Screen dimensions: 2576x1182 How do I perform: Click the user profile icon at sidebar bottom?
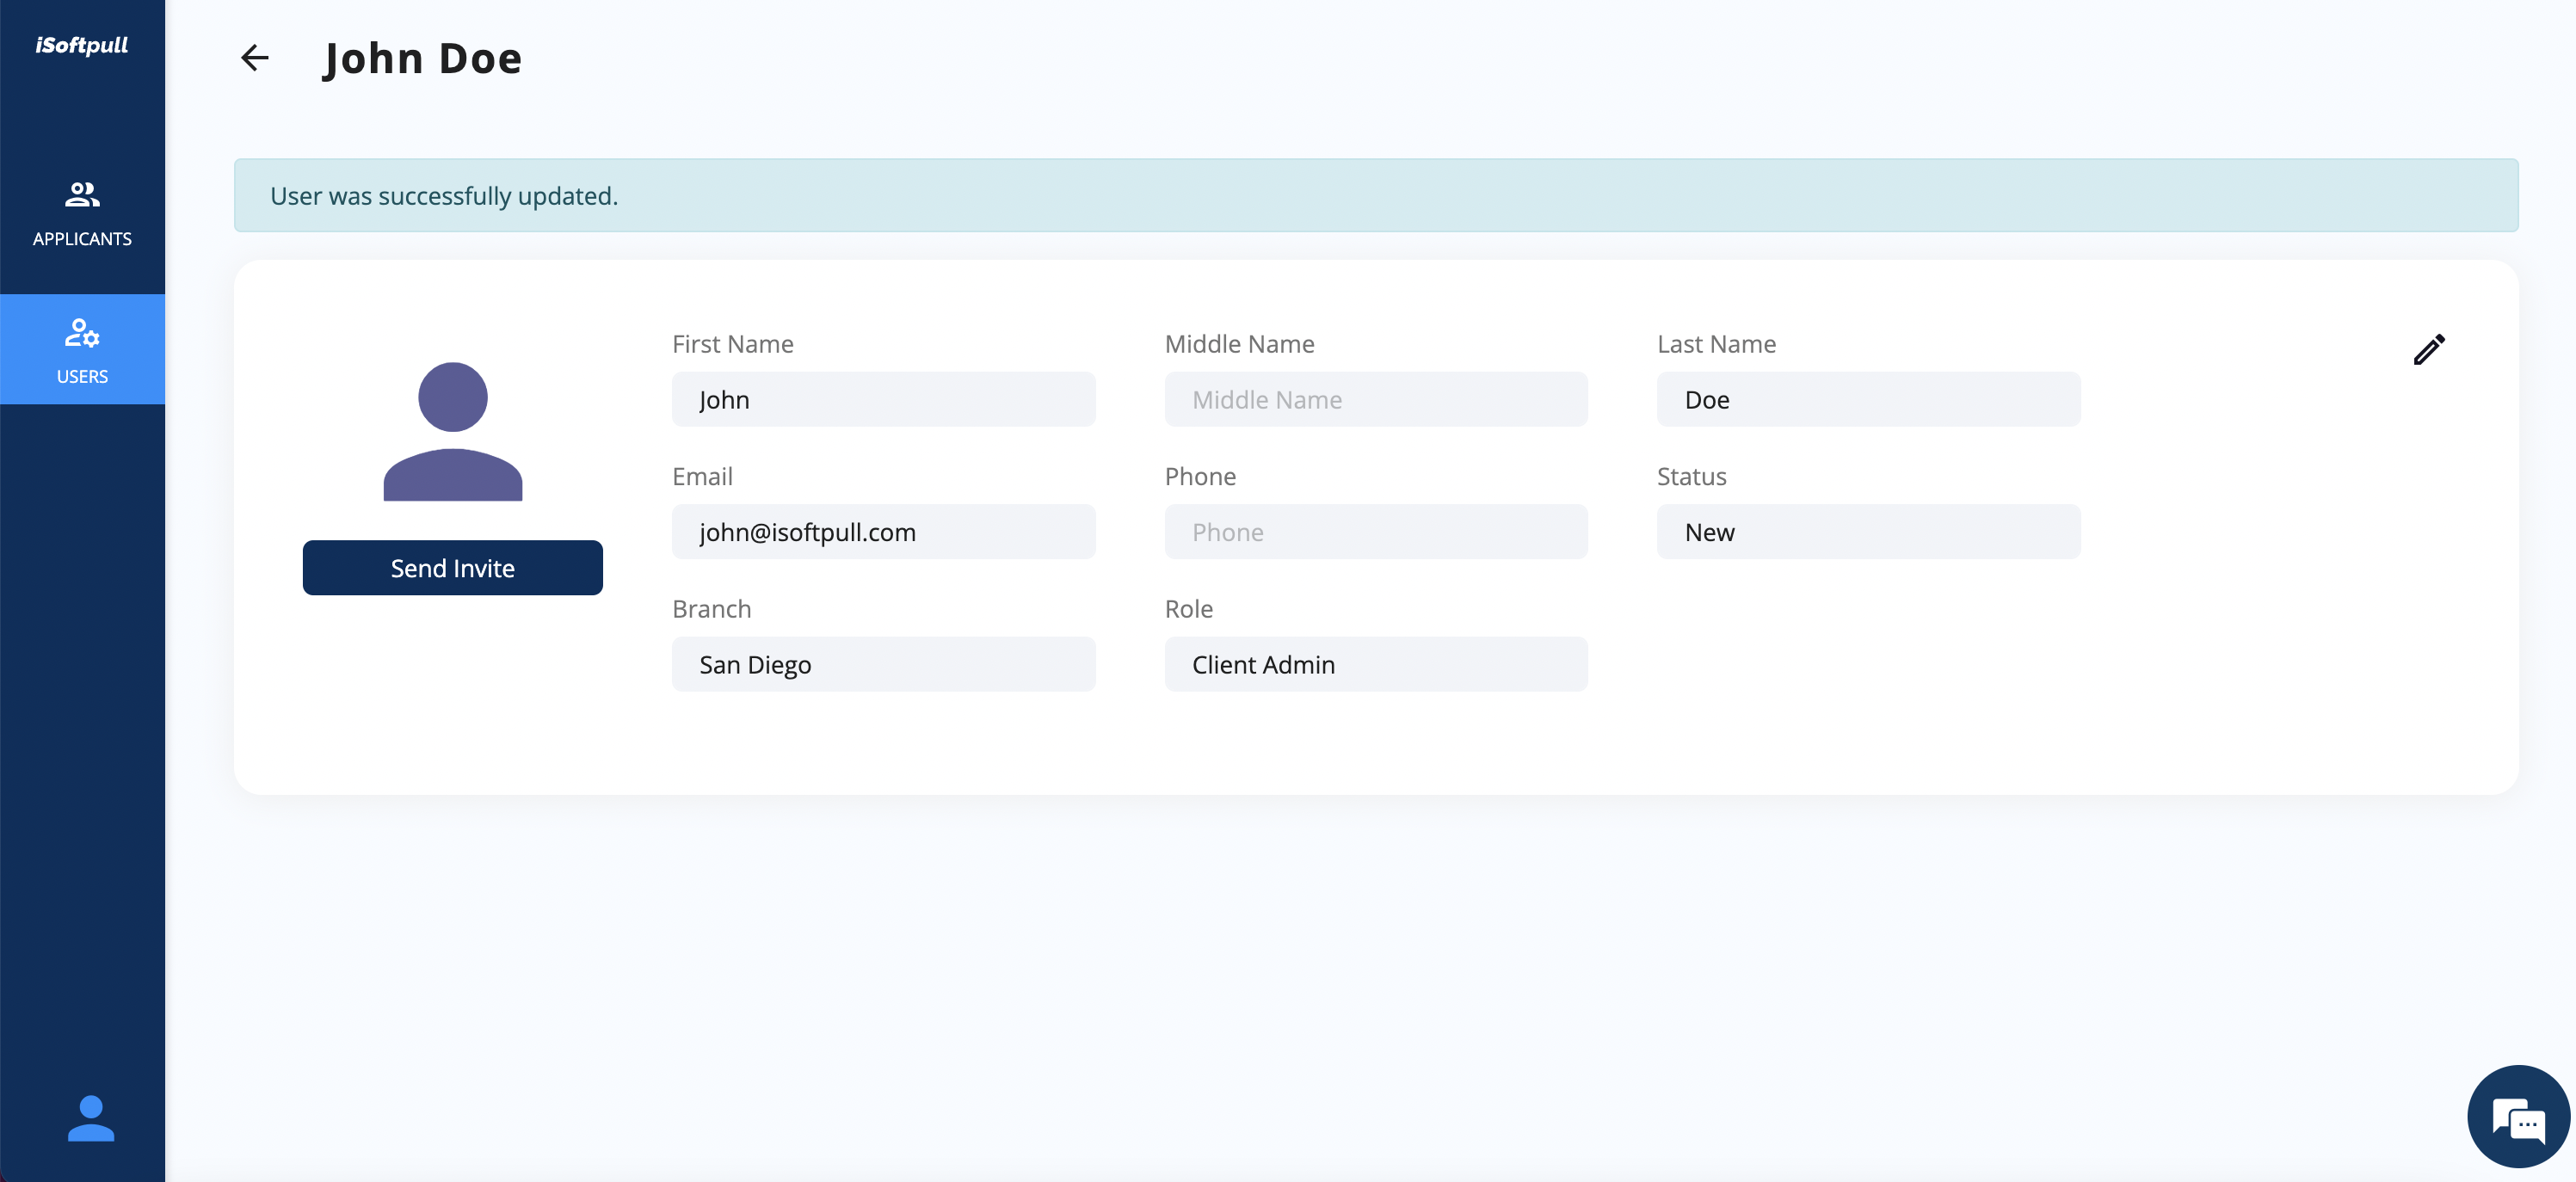[x=90, y=1118]
